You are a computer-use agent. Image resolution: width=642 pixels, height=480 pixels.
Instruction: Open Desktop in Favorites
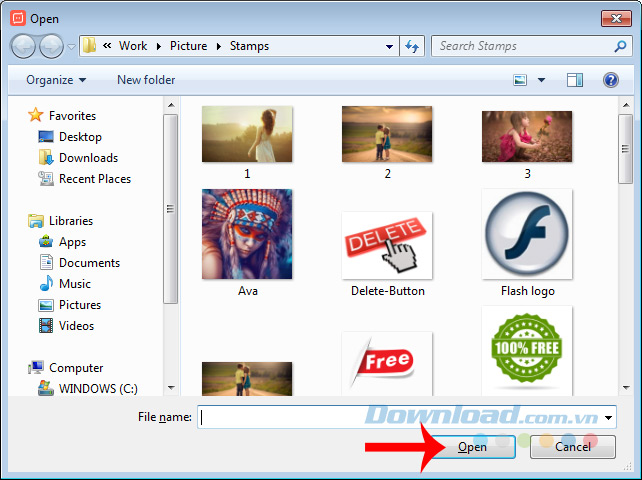80,137
